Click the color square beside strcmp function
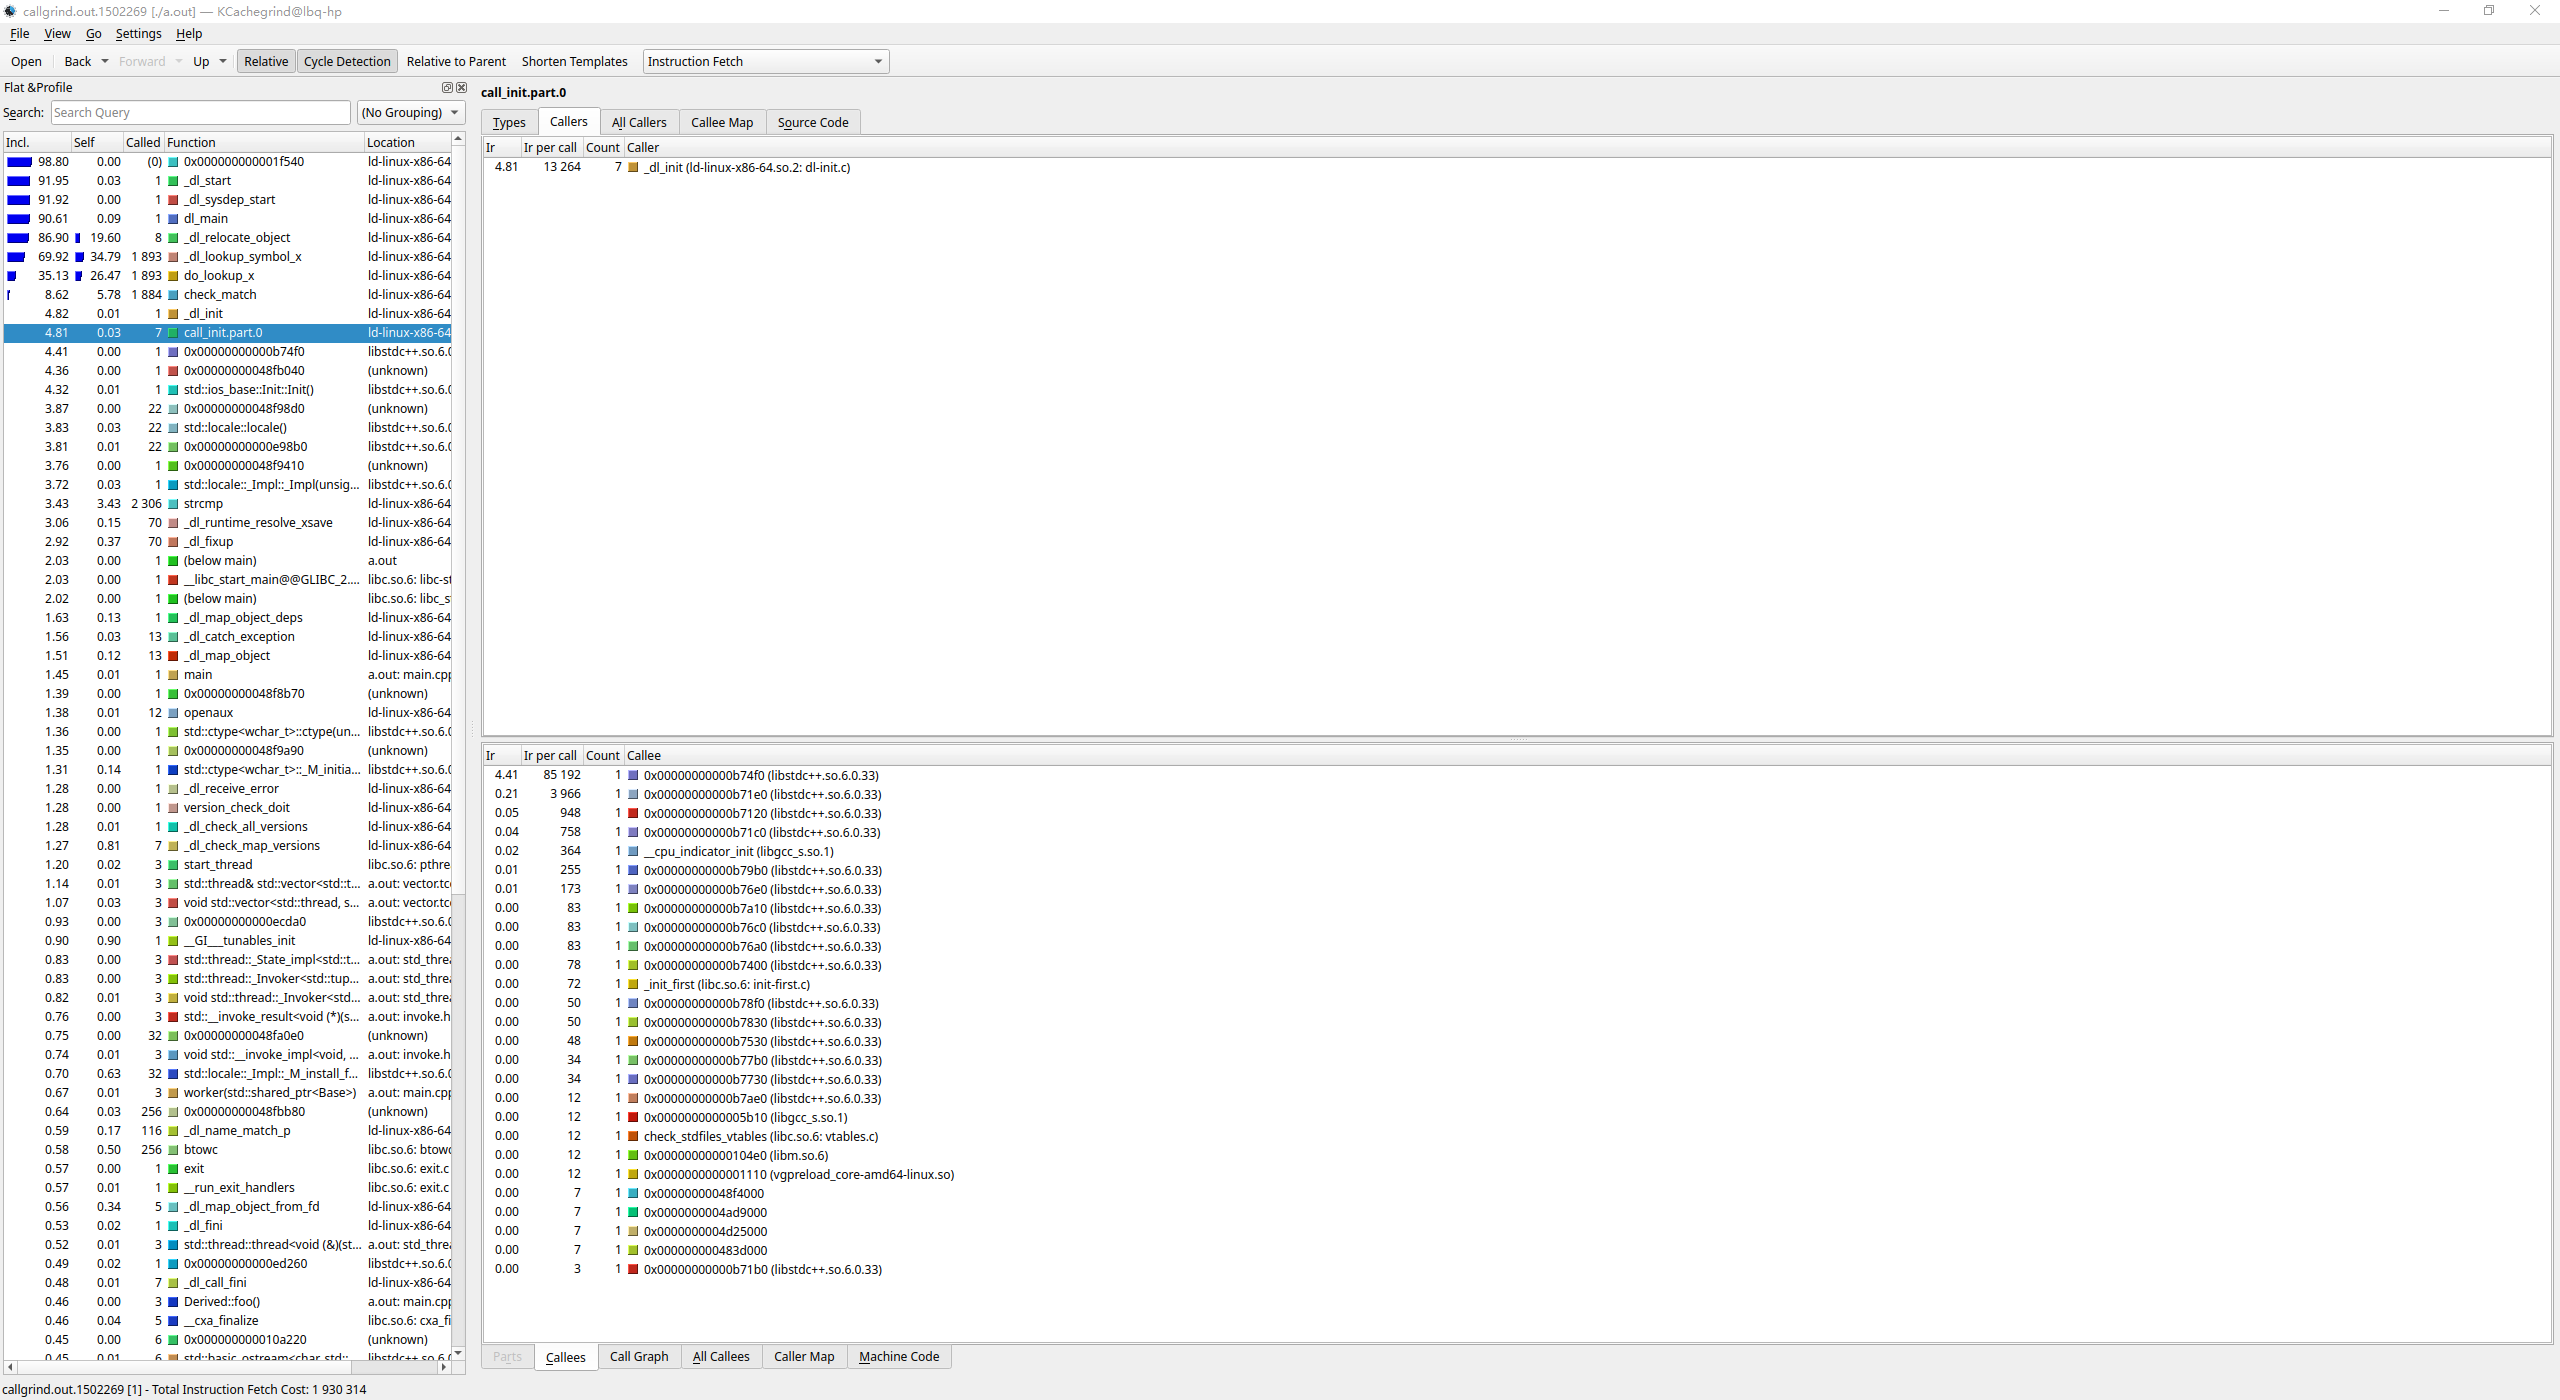The height and width of the screenshot is (1400, 2560). pyautogui.click(x=173, y=504)
